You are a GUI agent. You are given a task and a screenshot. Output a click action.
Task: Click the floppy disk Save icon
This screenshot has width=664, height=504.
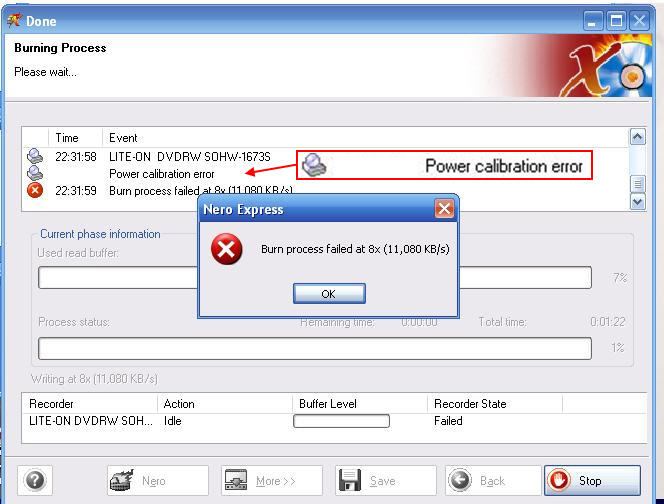coord(350,480)
